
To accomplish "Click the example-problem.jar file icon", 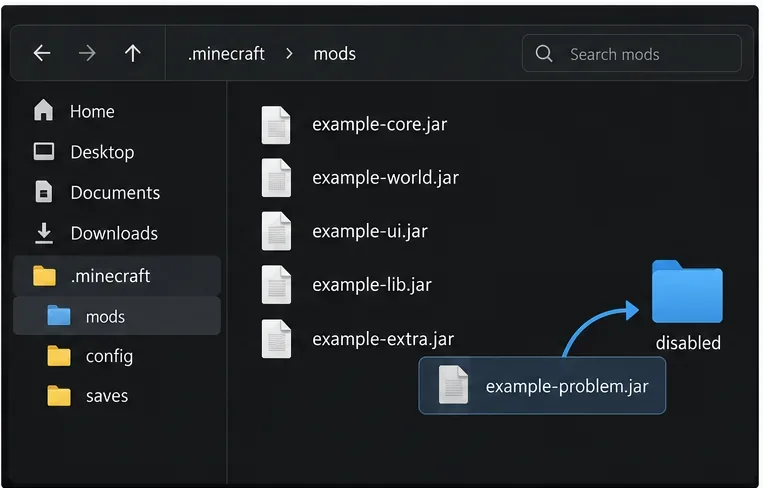I will 453,385.
